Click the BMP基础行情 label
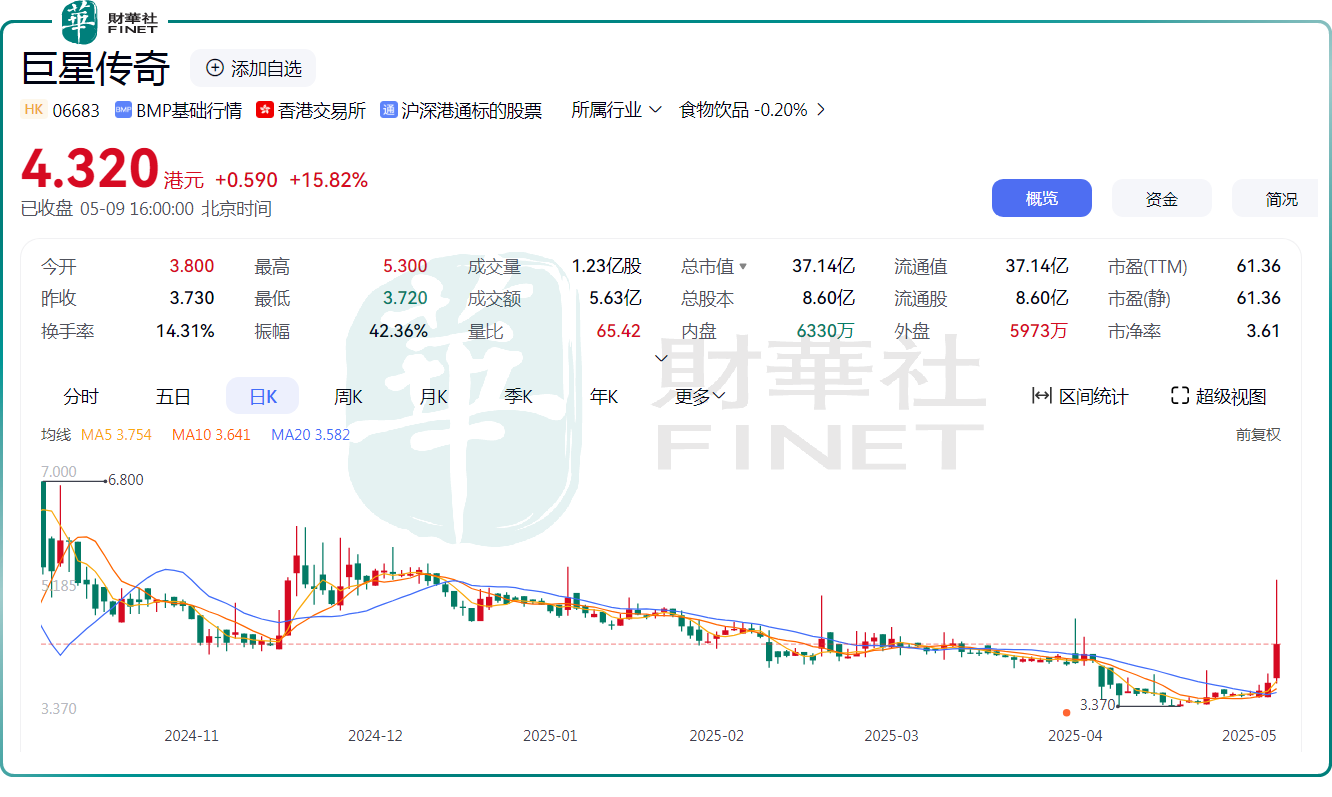This screenshot has height=797, width=1332. [189, 110]
